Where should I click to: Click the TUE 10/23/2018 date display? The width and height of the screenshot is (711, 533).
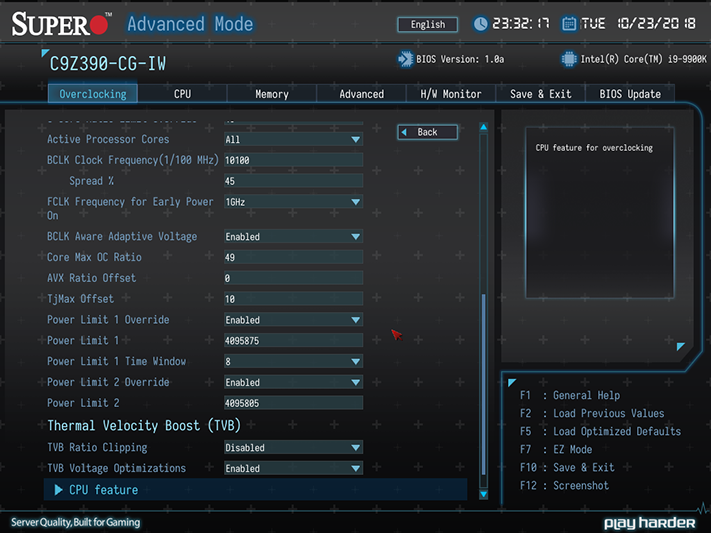[x=638, y=24]
